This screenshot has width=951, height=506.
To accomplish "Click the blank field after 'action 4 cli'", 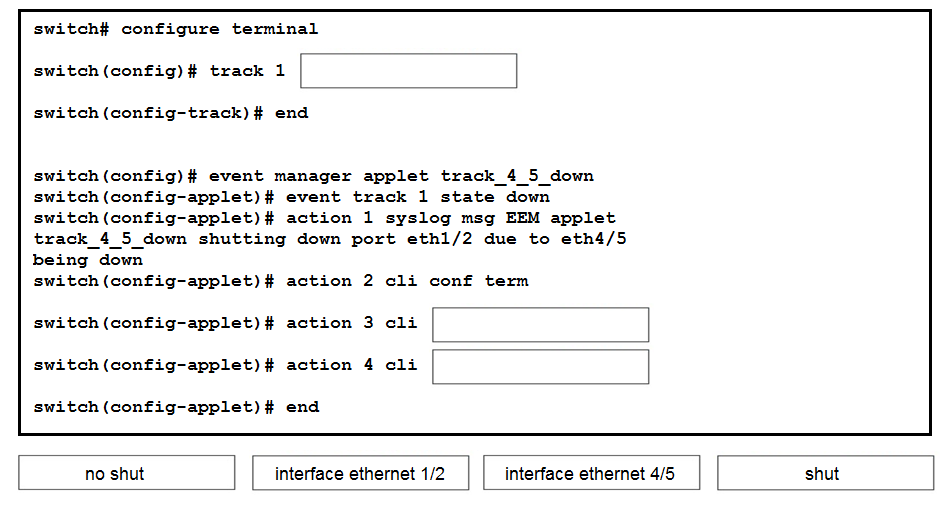I will point(540,366).
